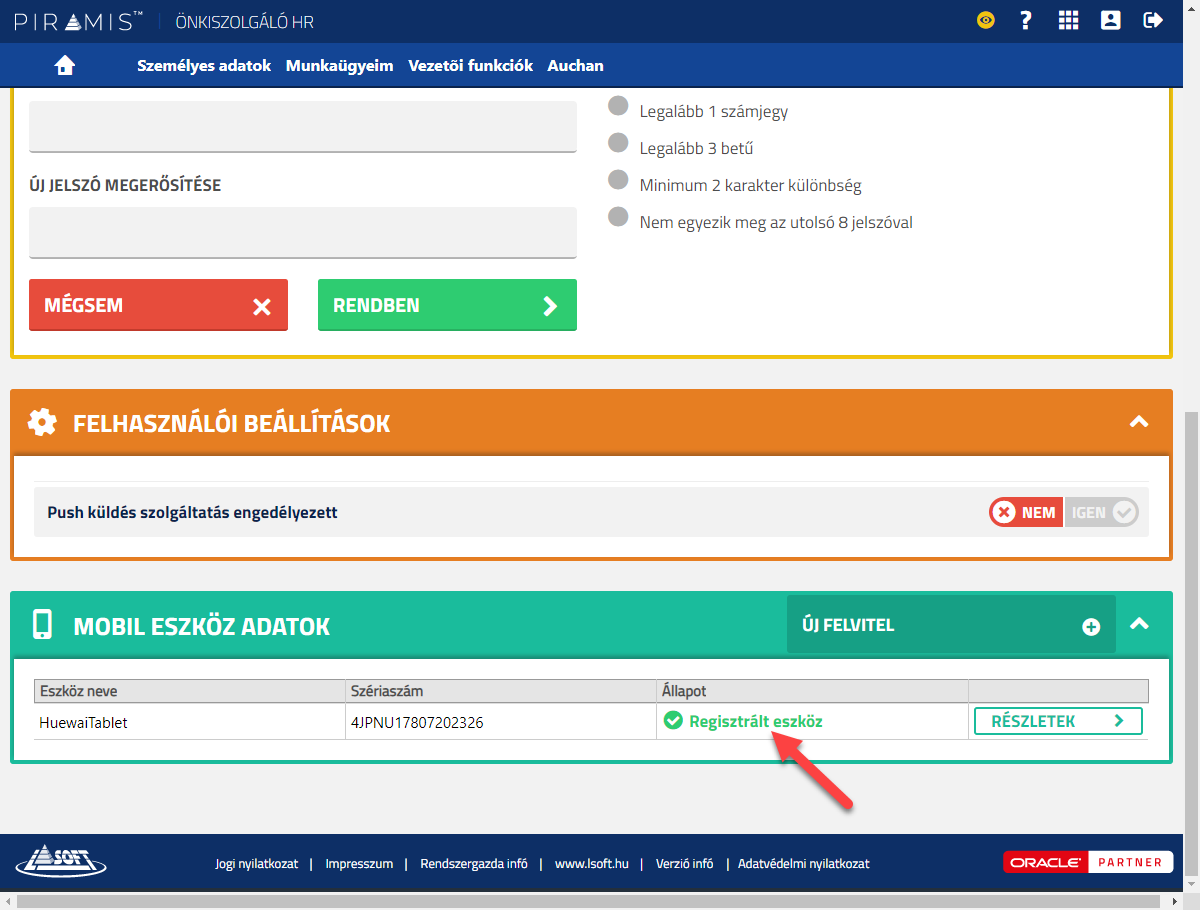
Task: Collapse the Felhasználói beállítások panel
Action: pyautogui.click(x=1138, y=422)
